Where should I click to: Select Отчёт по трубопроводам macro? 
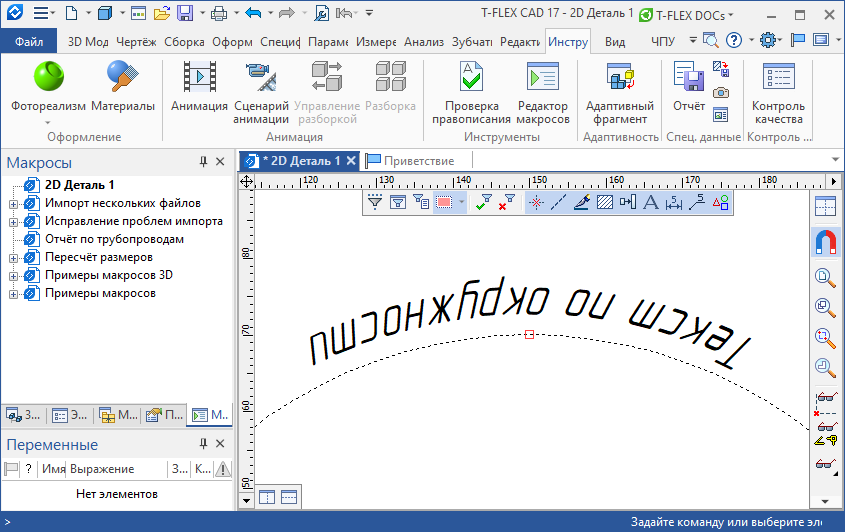pyautogui.click(x=114, y=240)
